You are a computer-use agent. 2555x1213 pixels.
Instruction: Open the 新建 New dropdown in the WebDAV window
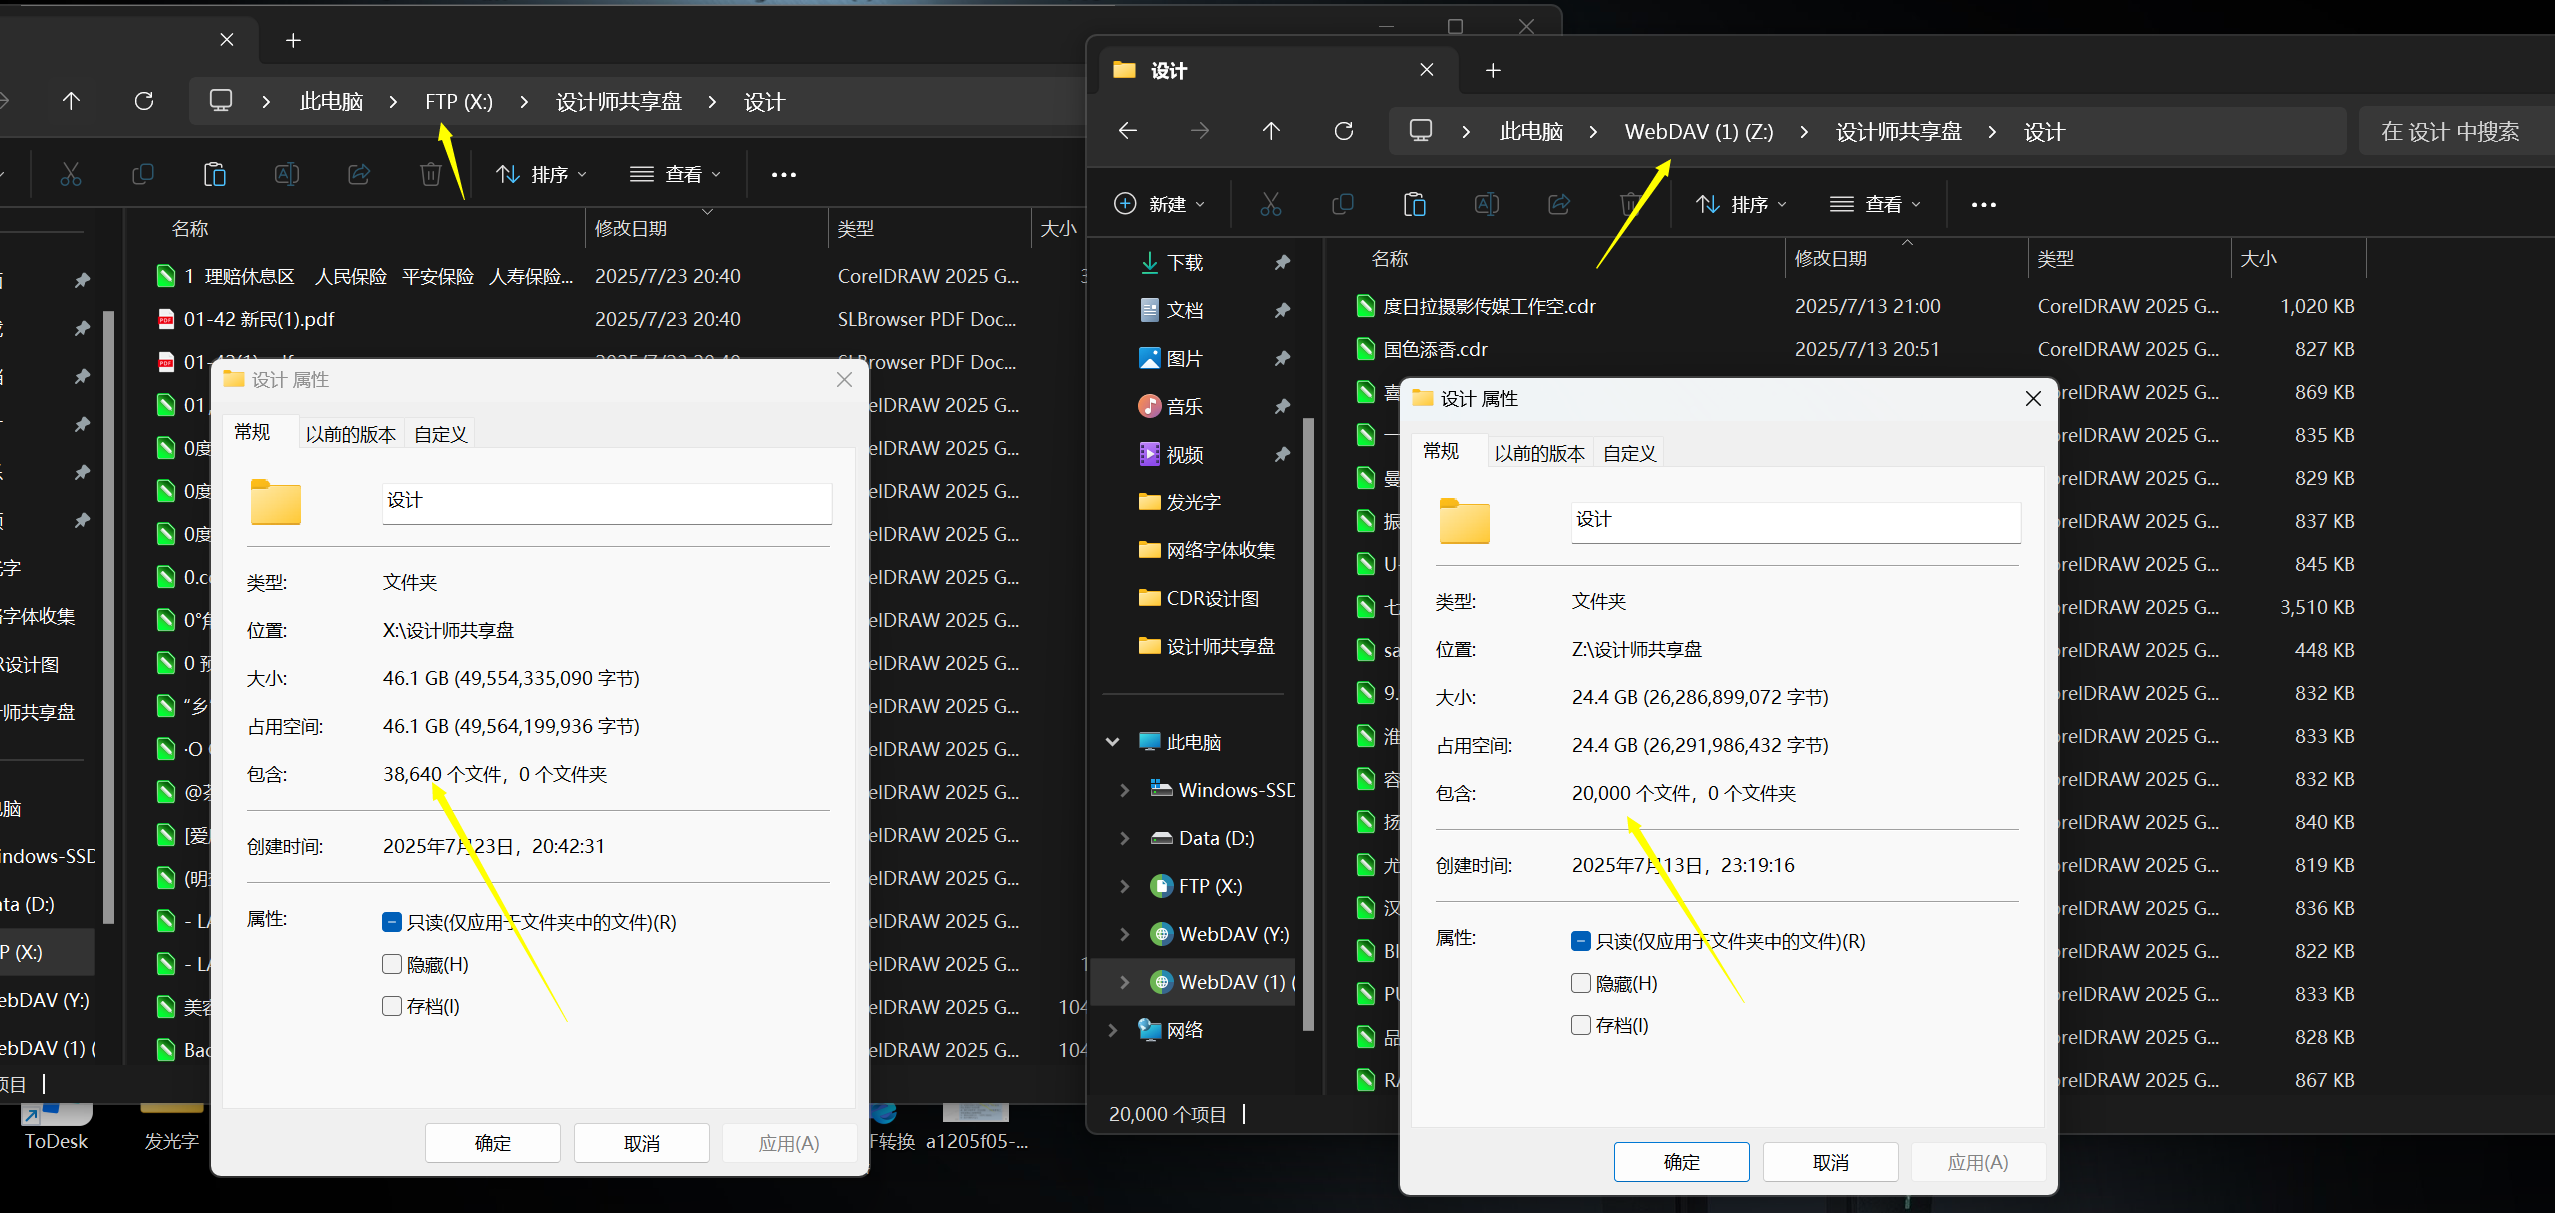(1159, 204)
